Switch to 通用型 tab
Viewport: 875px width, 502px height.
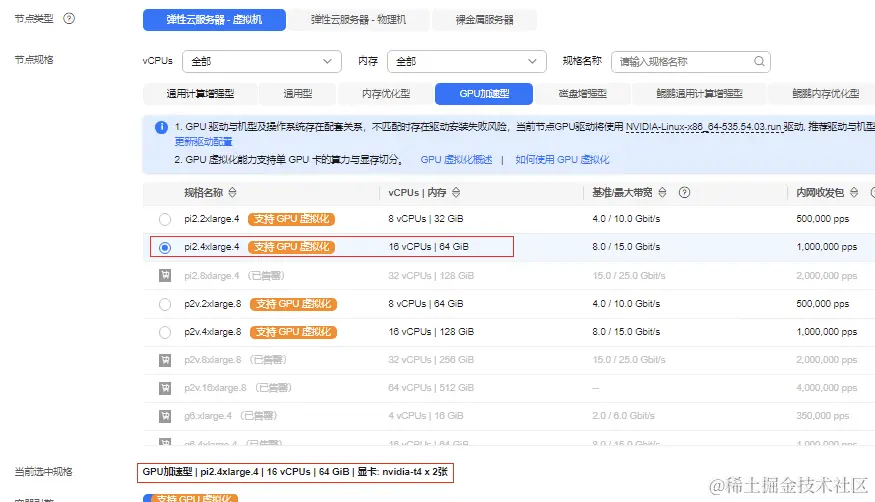coord(297,94)
